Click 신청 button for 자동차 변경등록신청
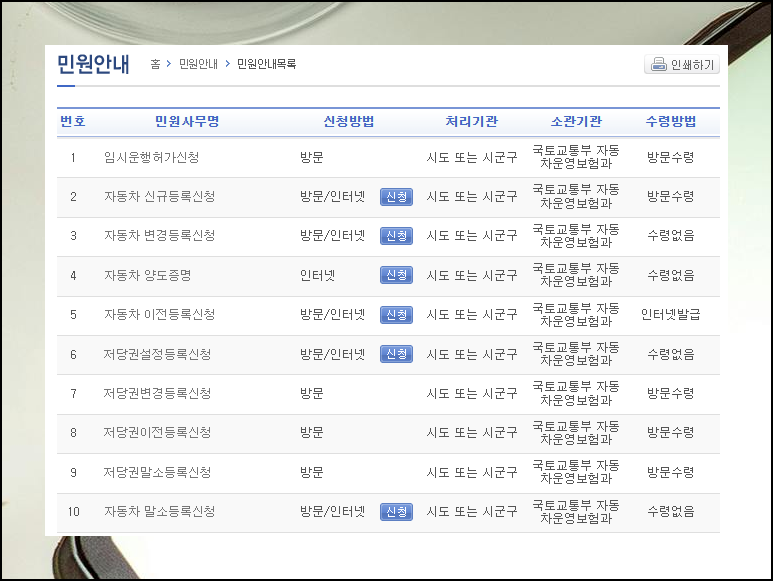773x581 pixels. point(396,236)
